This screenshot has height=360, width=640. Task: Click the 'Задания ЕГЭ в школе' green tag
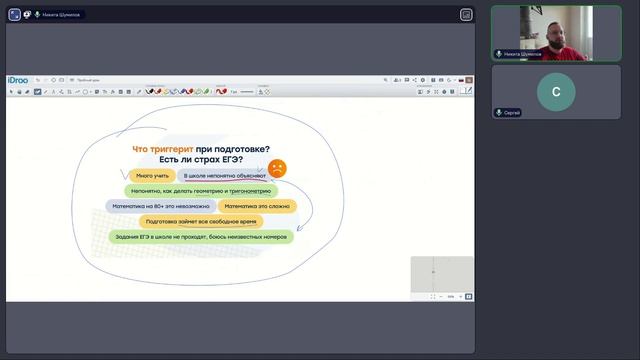pos(201,237)
